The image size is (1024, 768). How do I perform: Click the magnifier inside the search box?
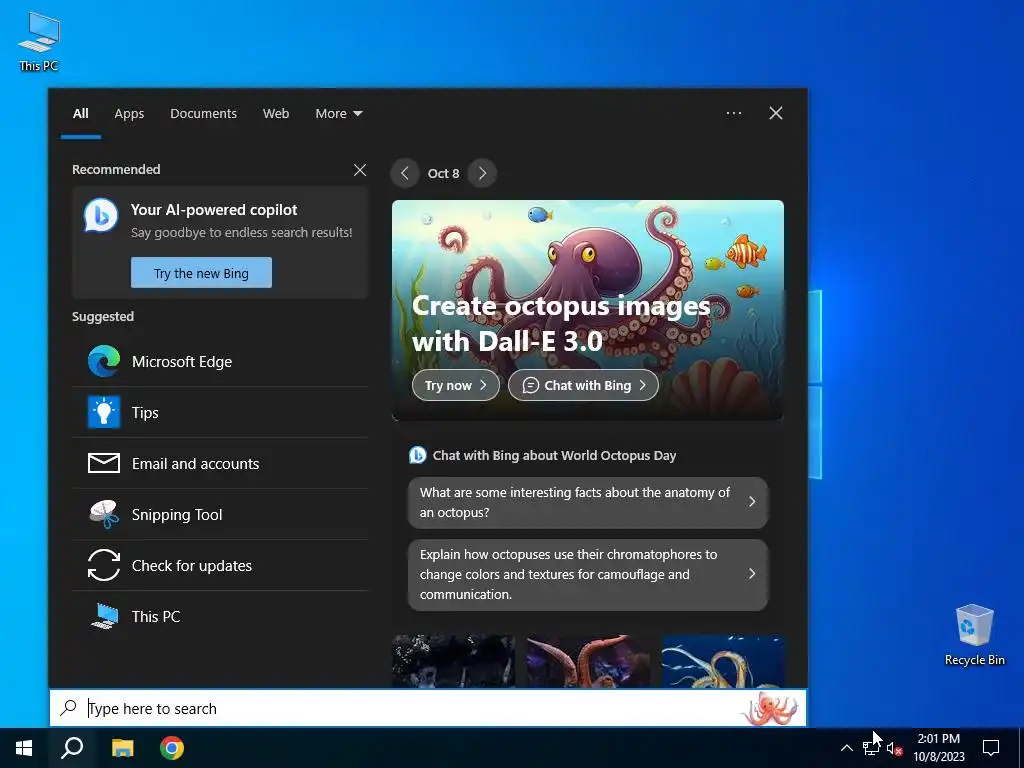68,708
